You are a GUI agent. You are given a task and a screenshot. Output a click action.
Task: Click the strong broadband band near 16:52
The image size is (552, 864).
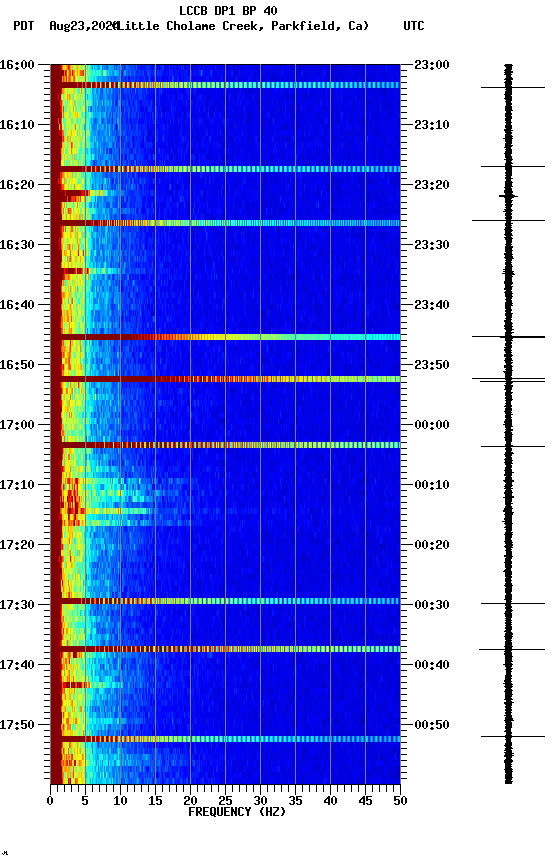pyautogui.click(x=225, y=379)
